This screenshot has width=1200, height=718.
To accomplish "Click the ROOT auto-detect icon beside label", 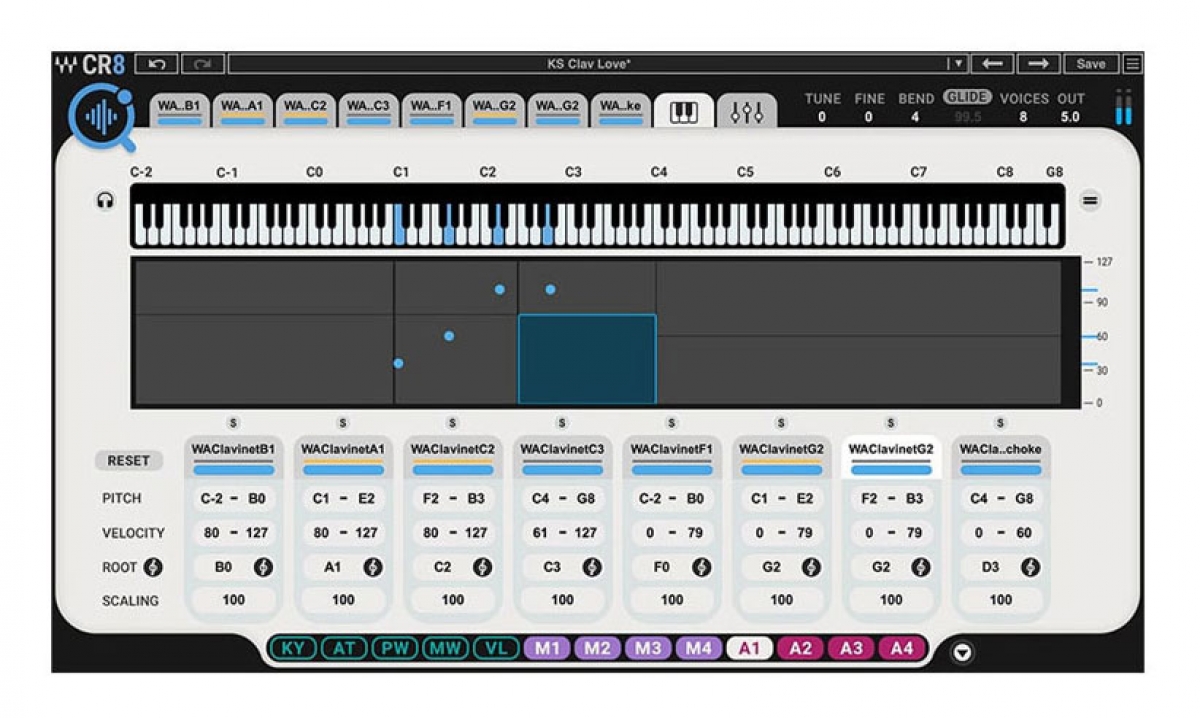I will tap(153, 567).
